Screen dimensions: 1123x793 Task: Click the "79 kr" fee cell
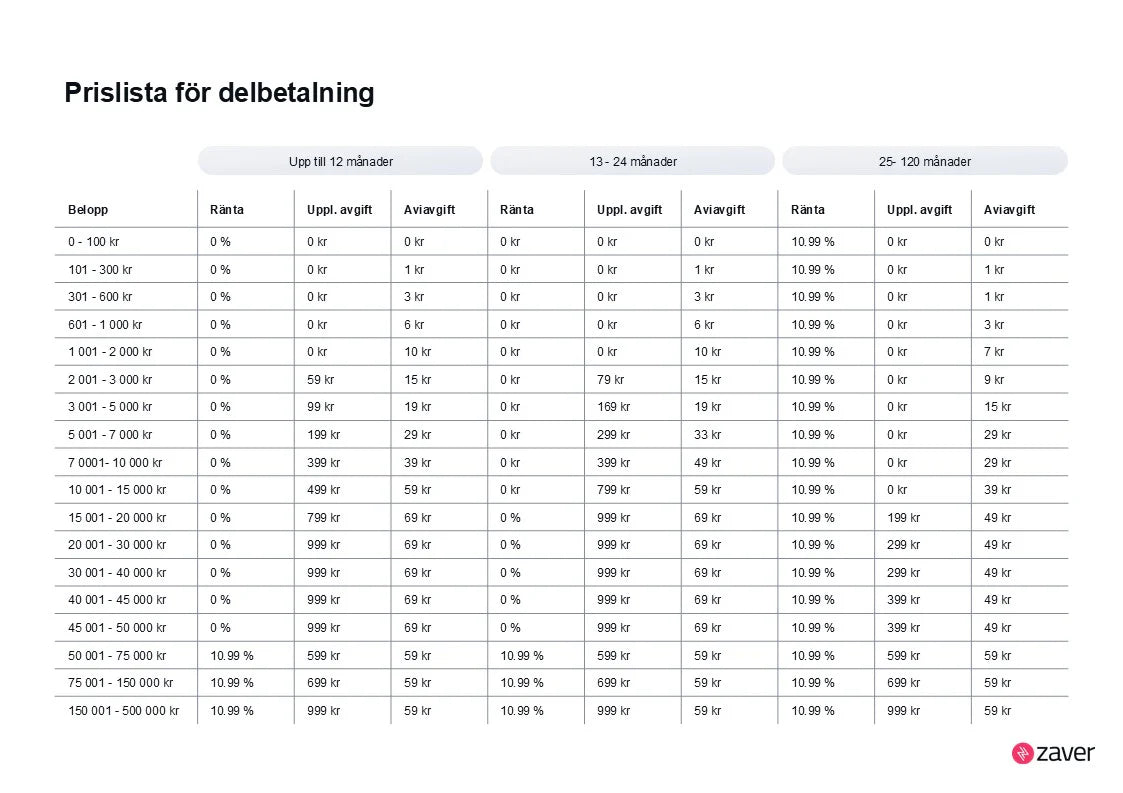610,380
